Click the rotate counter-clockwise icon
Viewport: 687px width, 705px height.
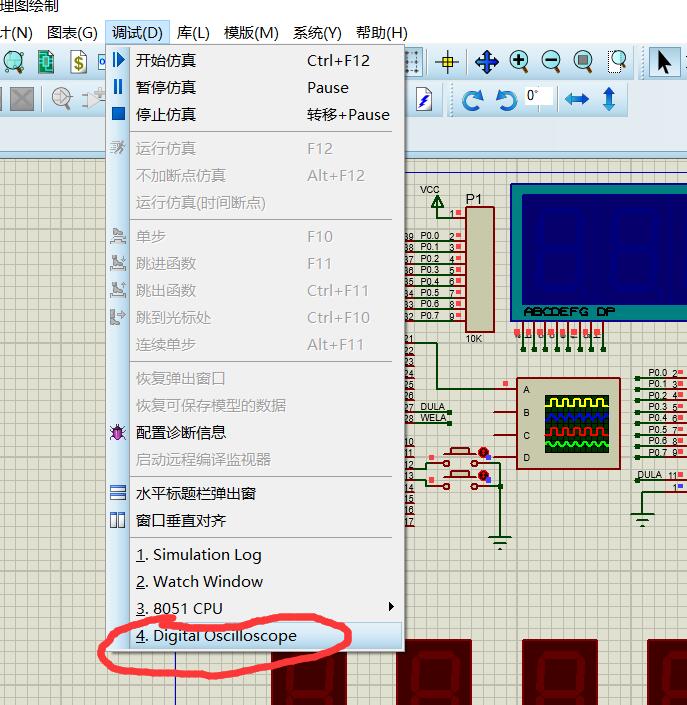(x=506, y=99)
